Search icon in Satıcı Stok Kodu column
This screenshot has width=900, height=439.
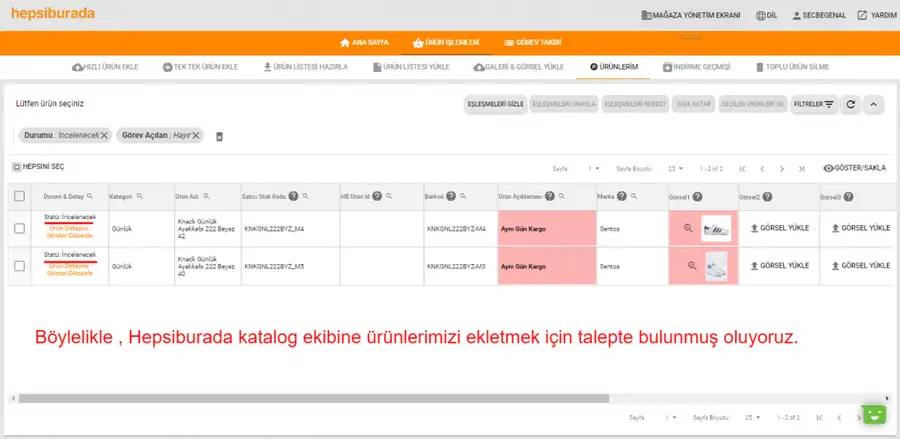tap(305, 196)
